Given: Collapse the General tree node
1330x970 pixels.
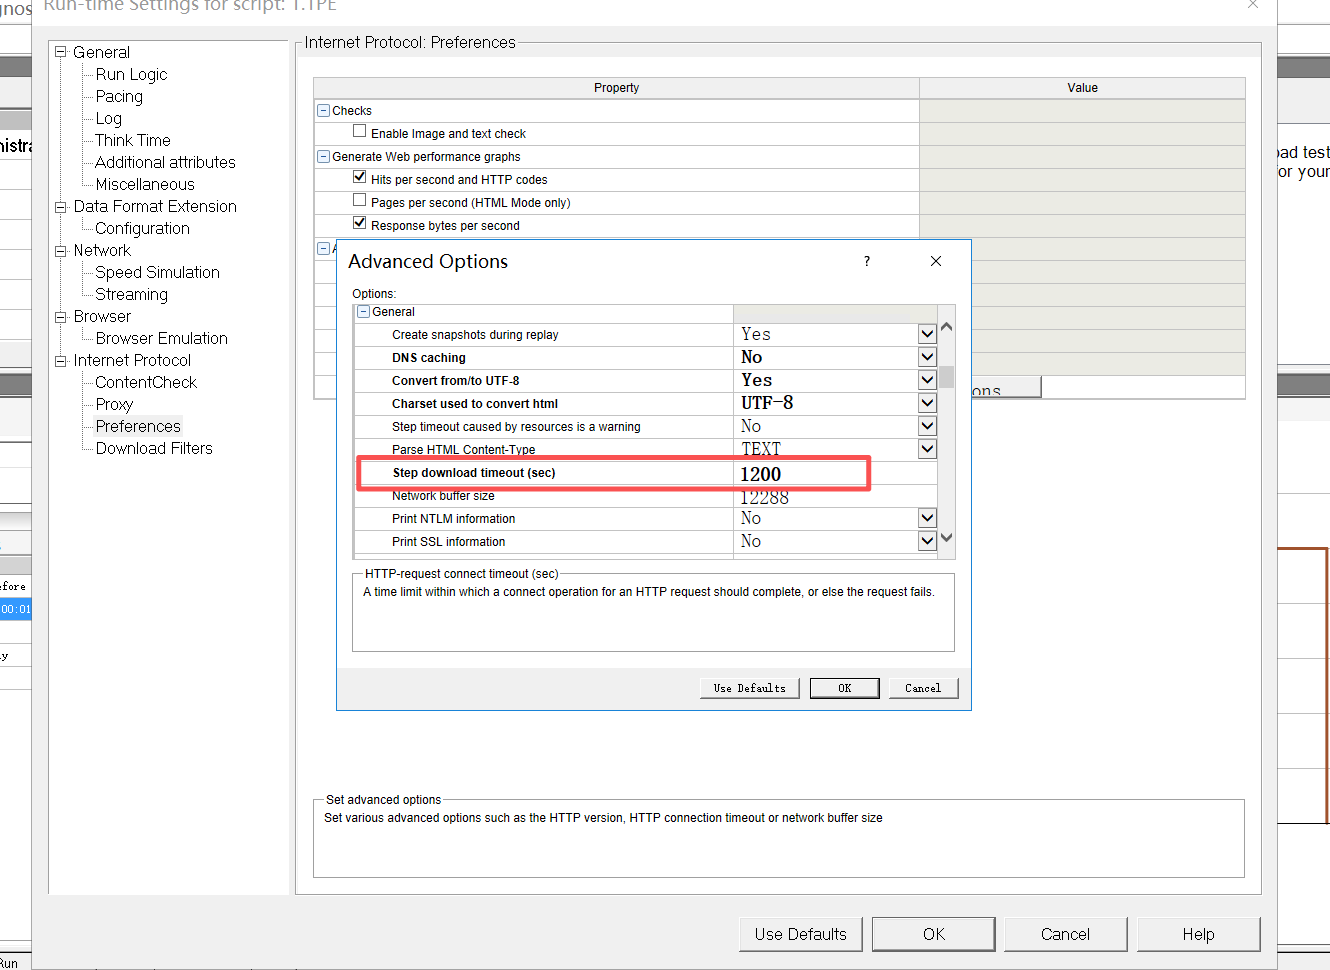Looking at the screenshot, I should [60, 52].
